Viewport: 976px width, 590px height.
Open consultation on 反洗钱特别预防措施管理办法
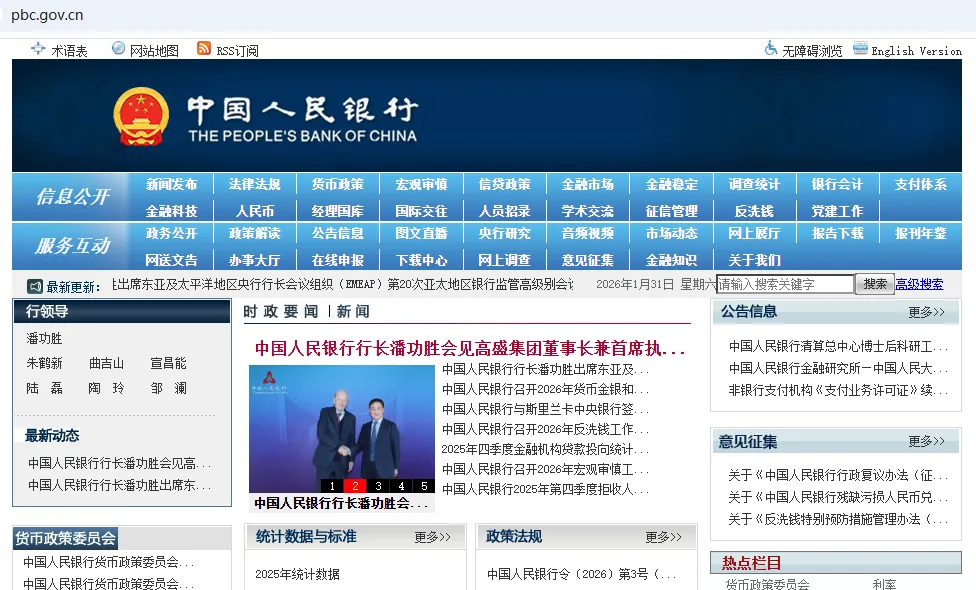838,519
